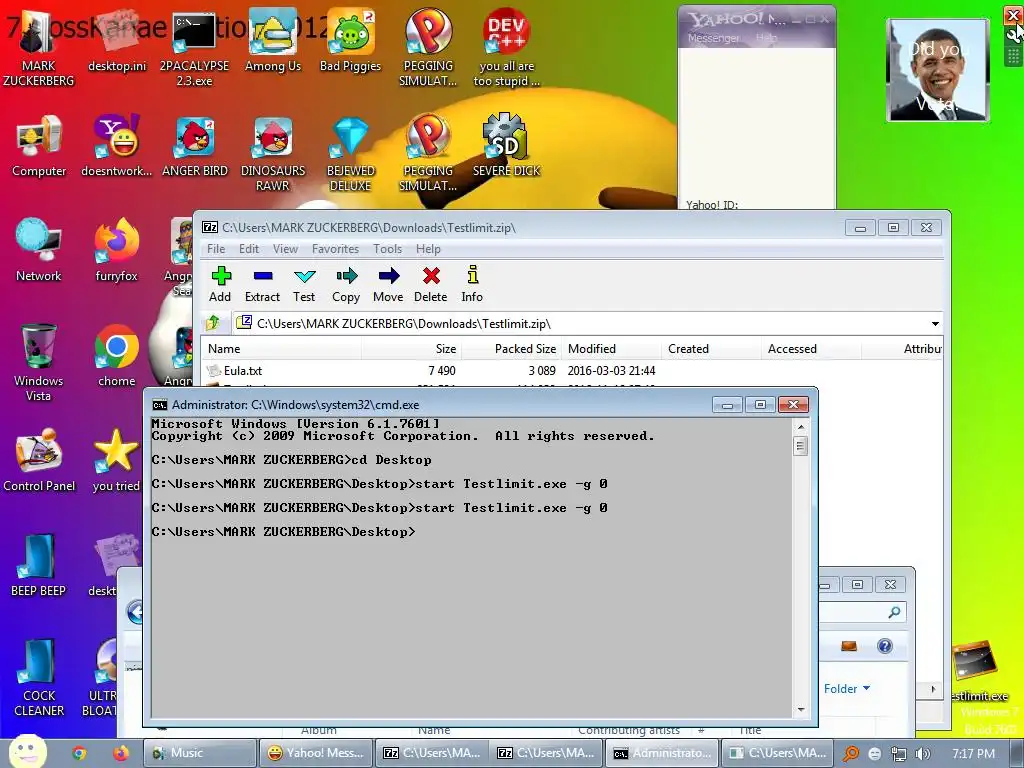Image resolution: width=1024 pixels, height=768 pixels.
Task: Open the MARK ZUCKERBERG desktop folder icon
Action: pyautogui.click(x=39, y=46)
